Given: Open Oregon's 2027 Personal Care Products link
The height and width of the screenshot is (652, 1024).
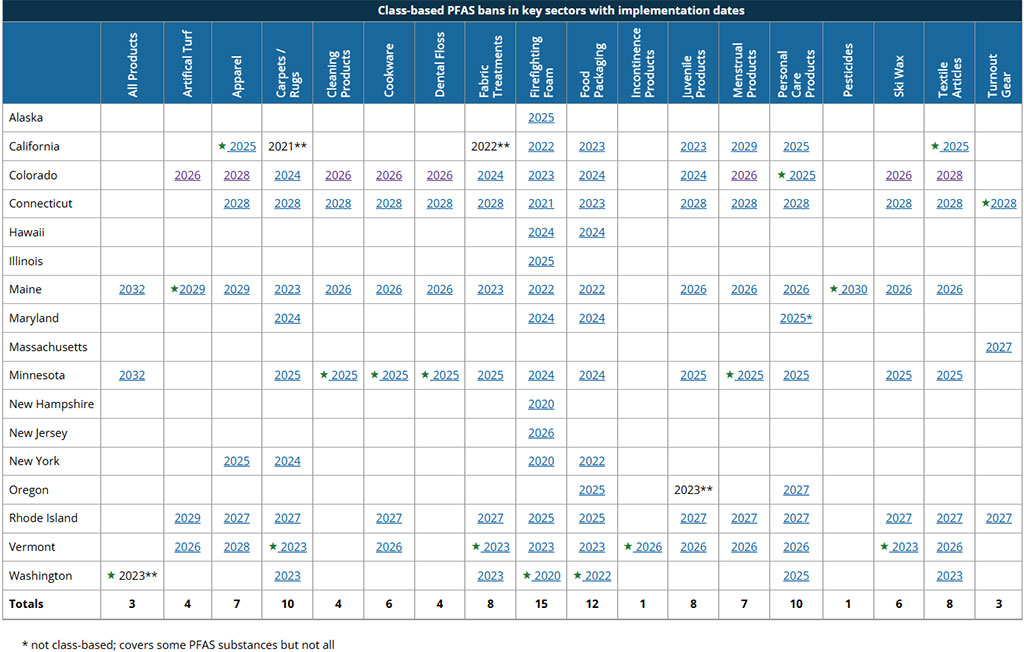Looking at the screenshot, I should pos(796,490).
